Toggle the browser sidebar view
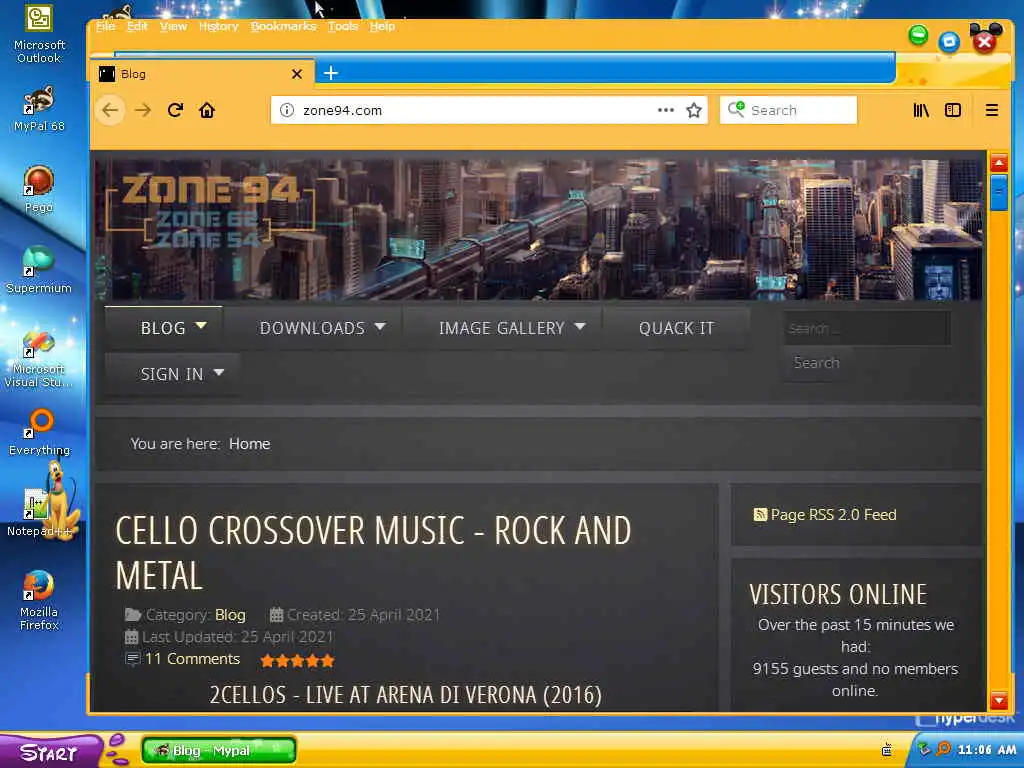 (x=953, y=110)
